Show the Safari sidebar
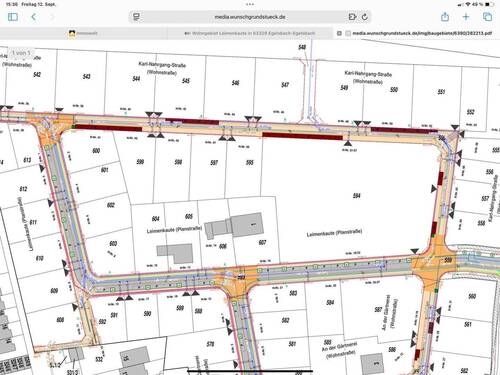This screenshot has height=375, width=500. click(13, 17)
